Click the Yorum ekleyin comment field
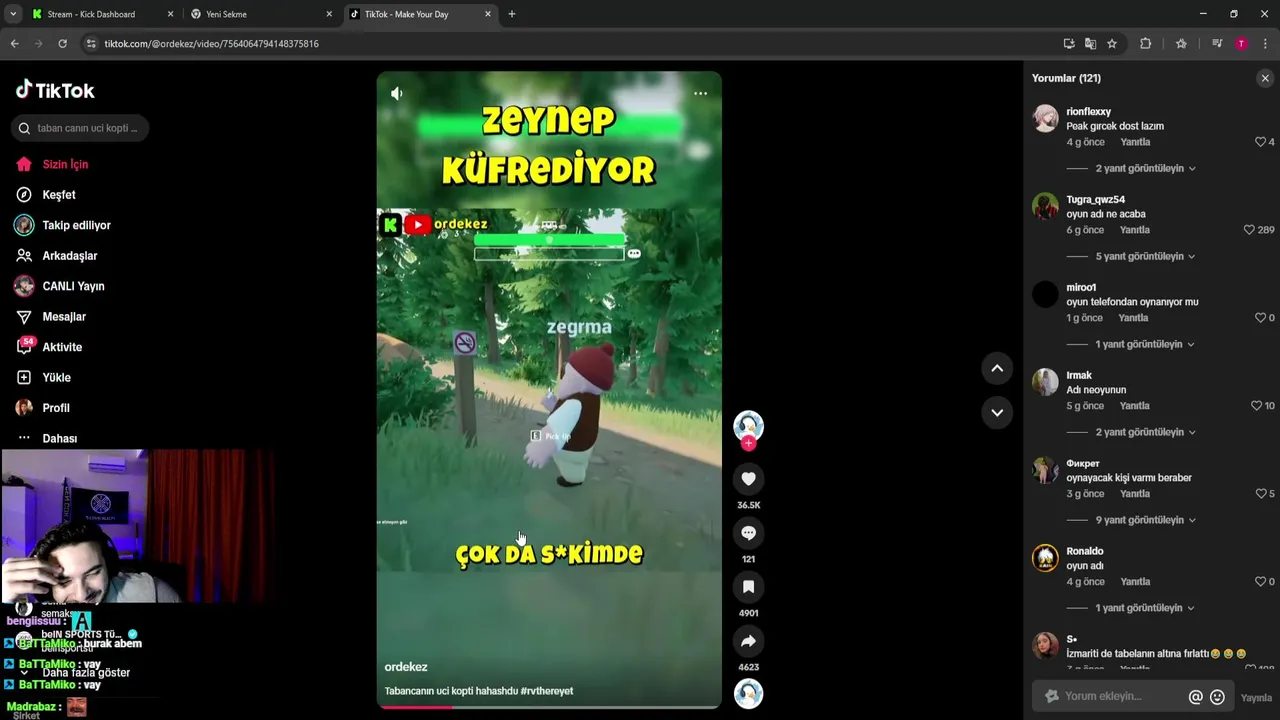Viewport: 1280px width, 720px height. [x=1110, y=697]
